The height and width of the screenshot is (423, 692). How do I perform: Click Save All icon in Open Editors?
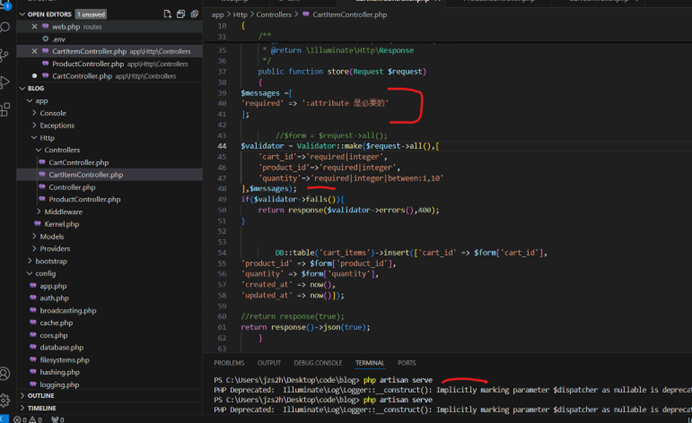pos(181,14)
